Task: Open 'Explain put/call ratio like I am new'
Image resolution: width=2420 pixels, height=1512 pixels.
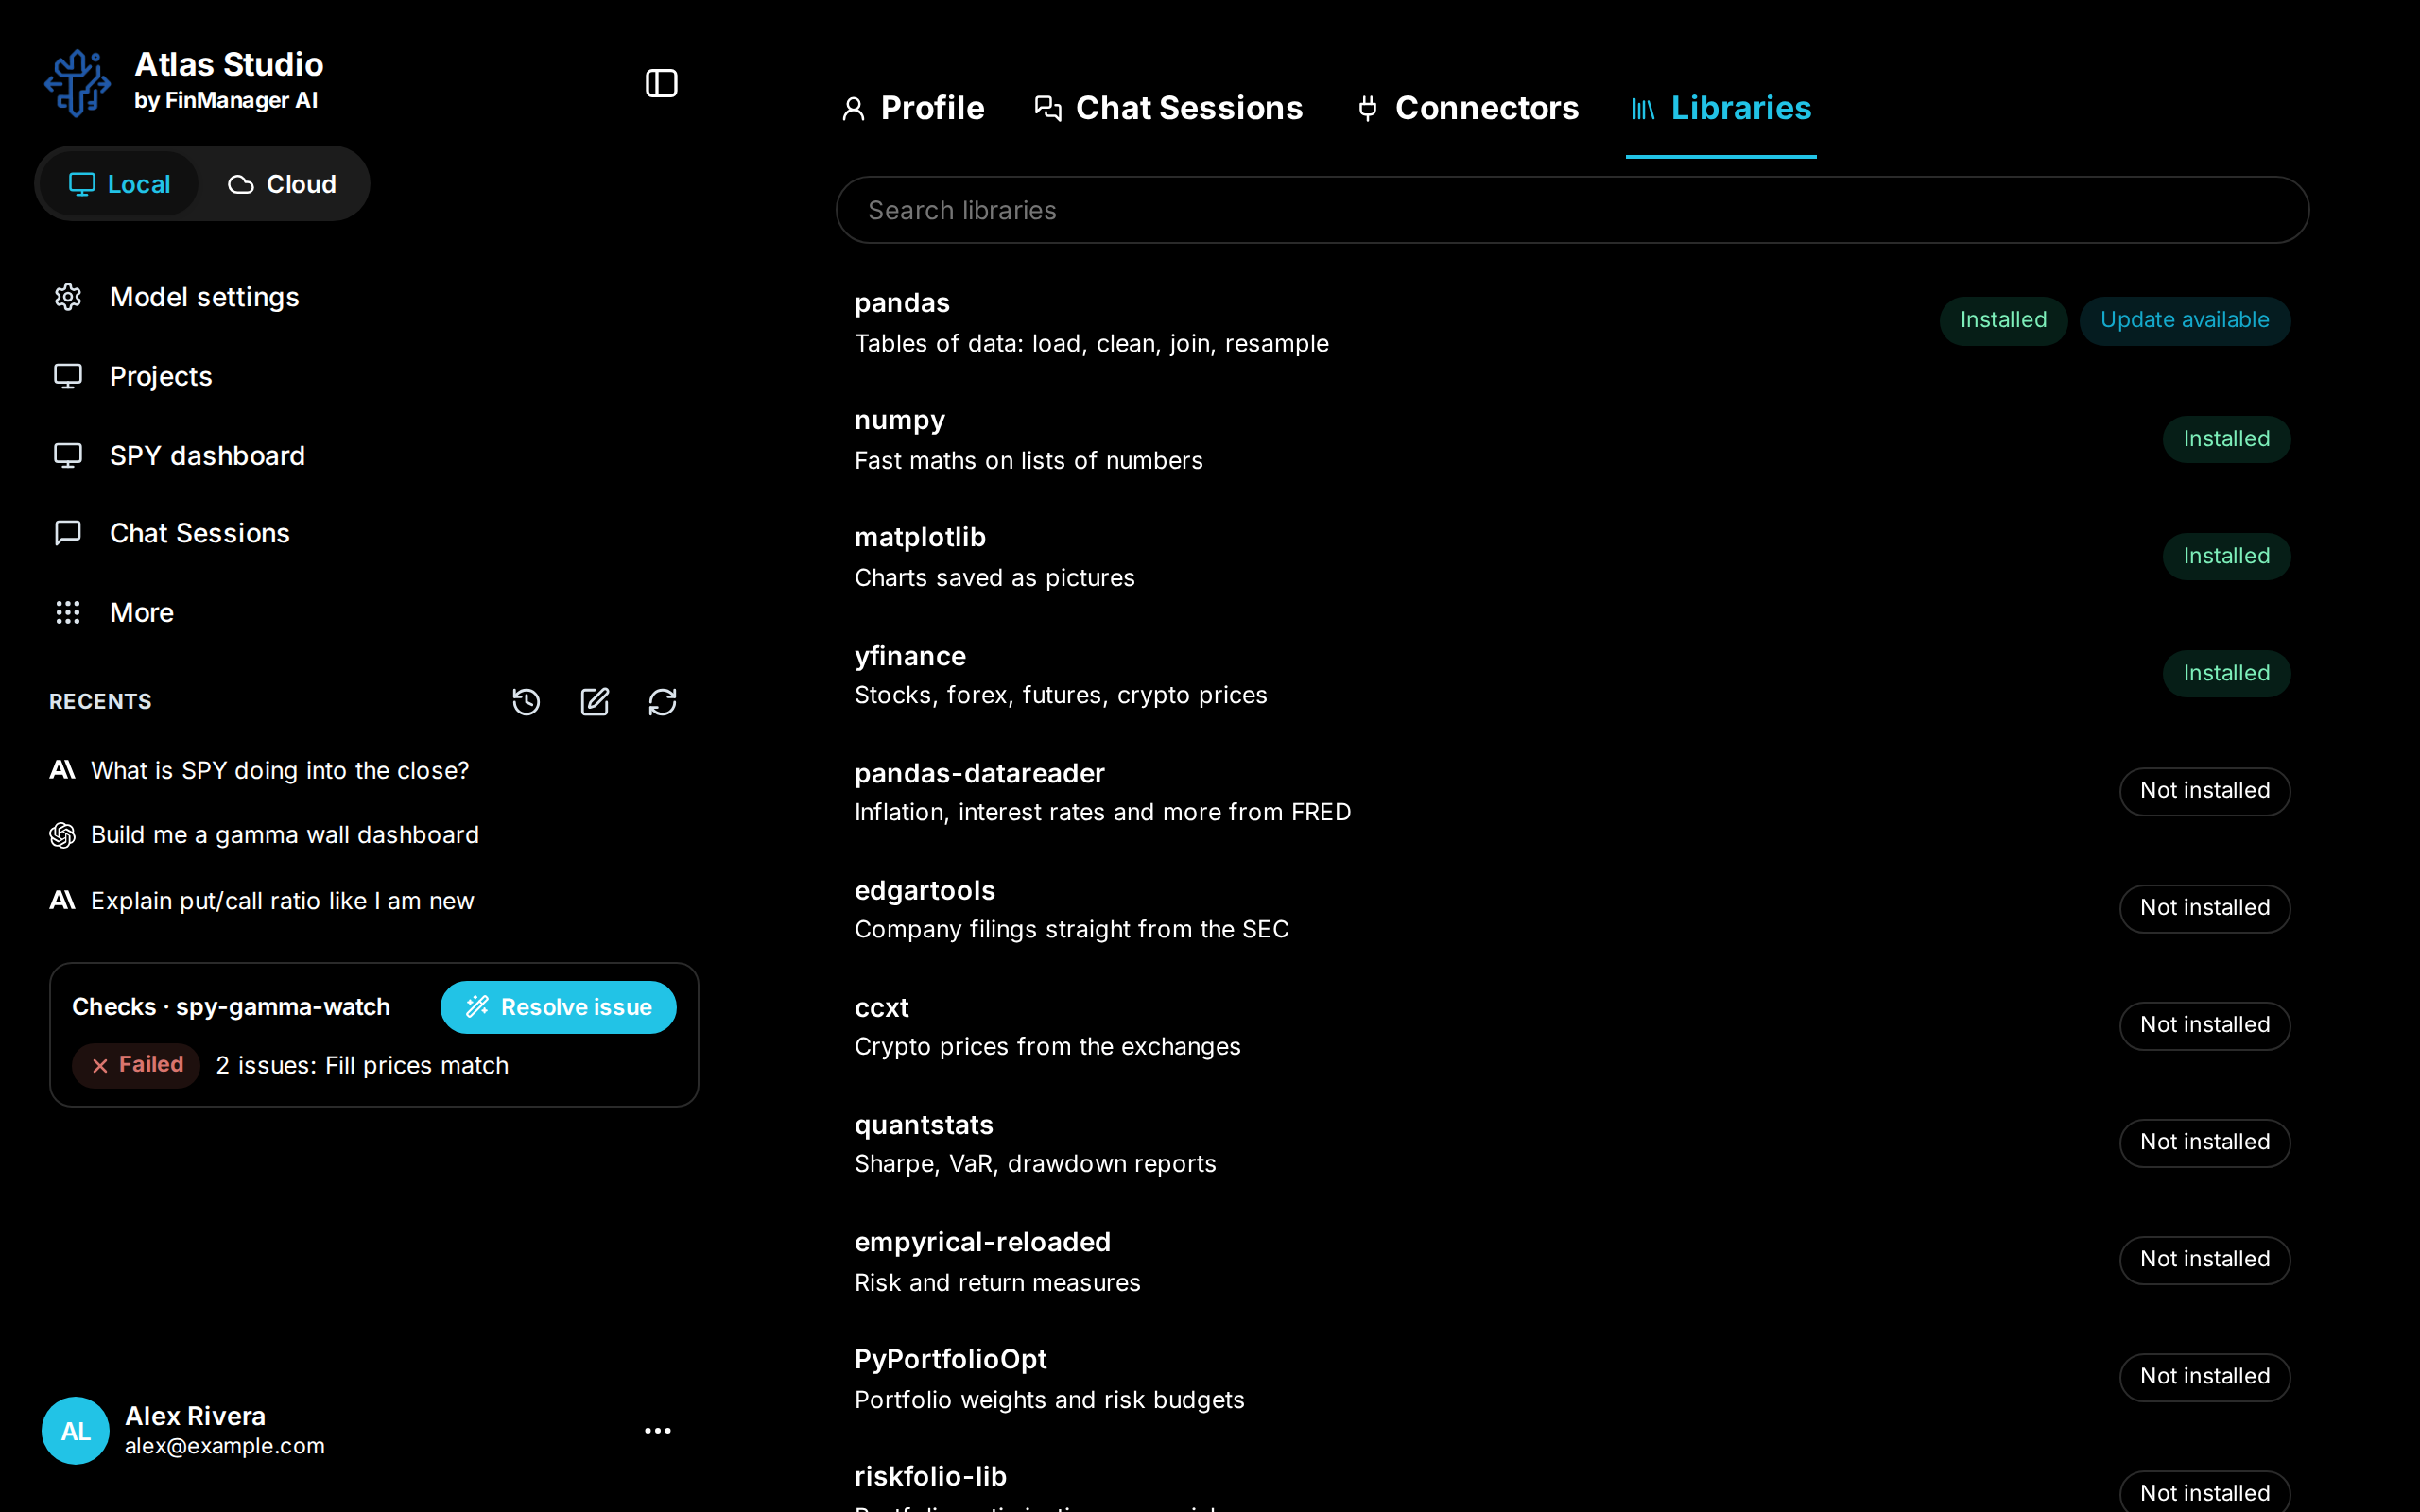Action: [262, 900]
